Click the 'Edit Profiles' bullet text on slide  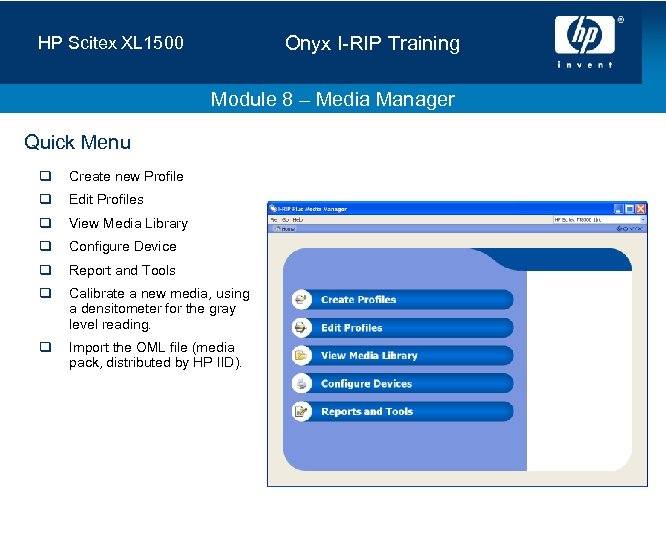[106, 199]
